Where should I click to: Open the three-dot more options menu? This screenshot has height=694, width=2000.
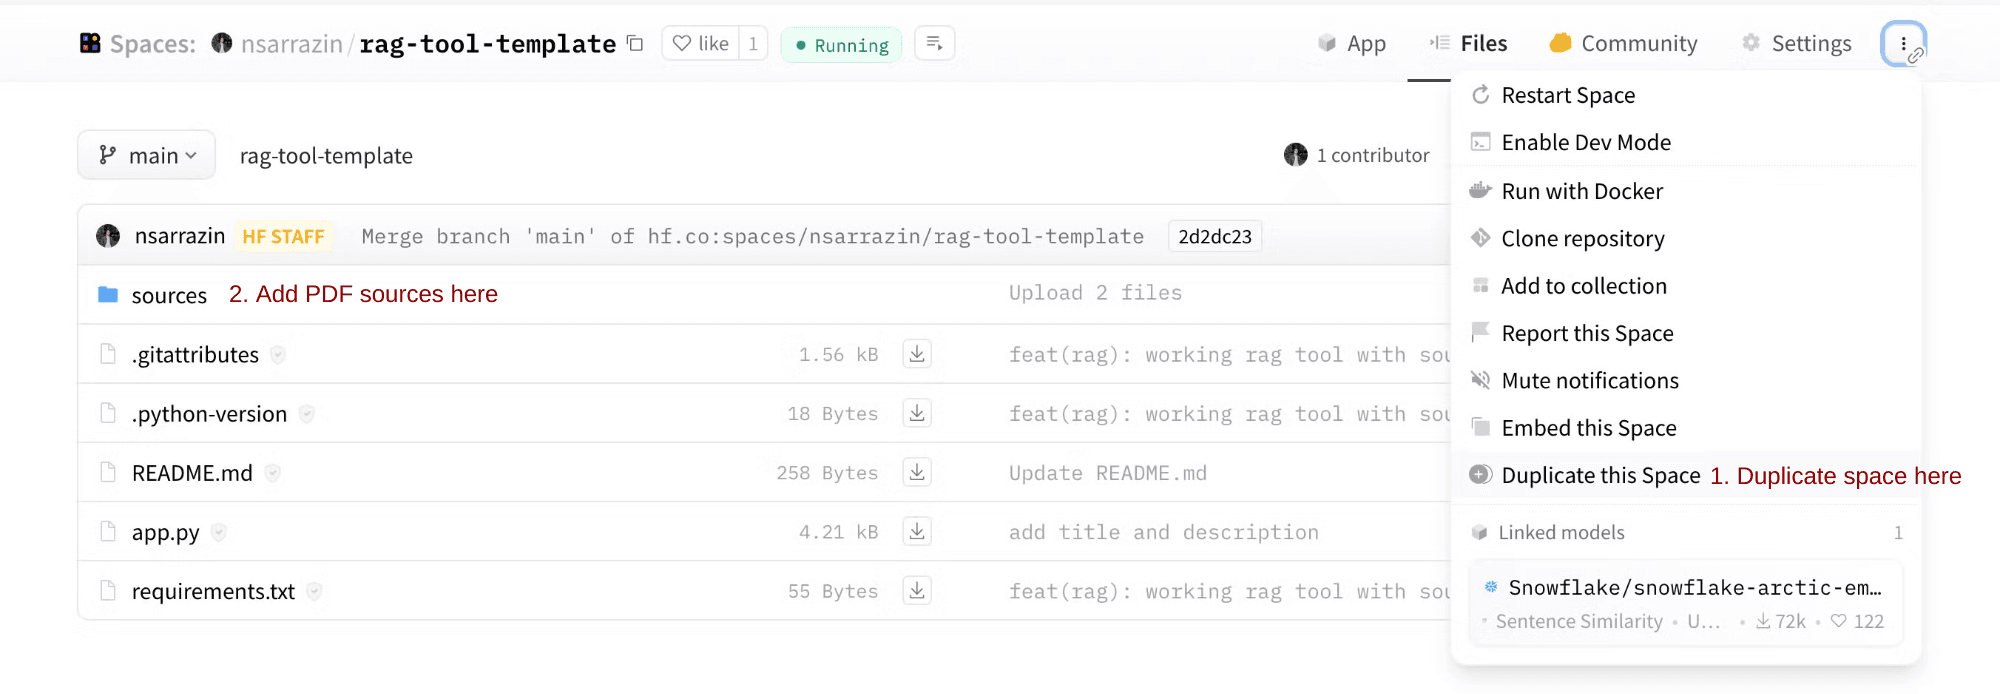click(1903, 43)
